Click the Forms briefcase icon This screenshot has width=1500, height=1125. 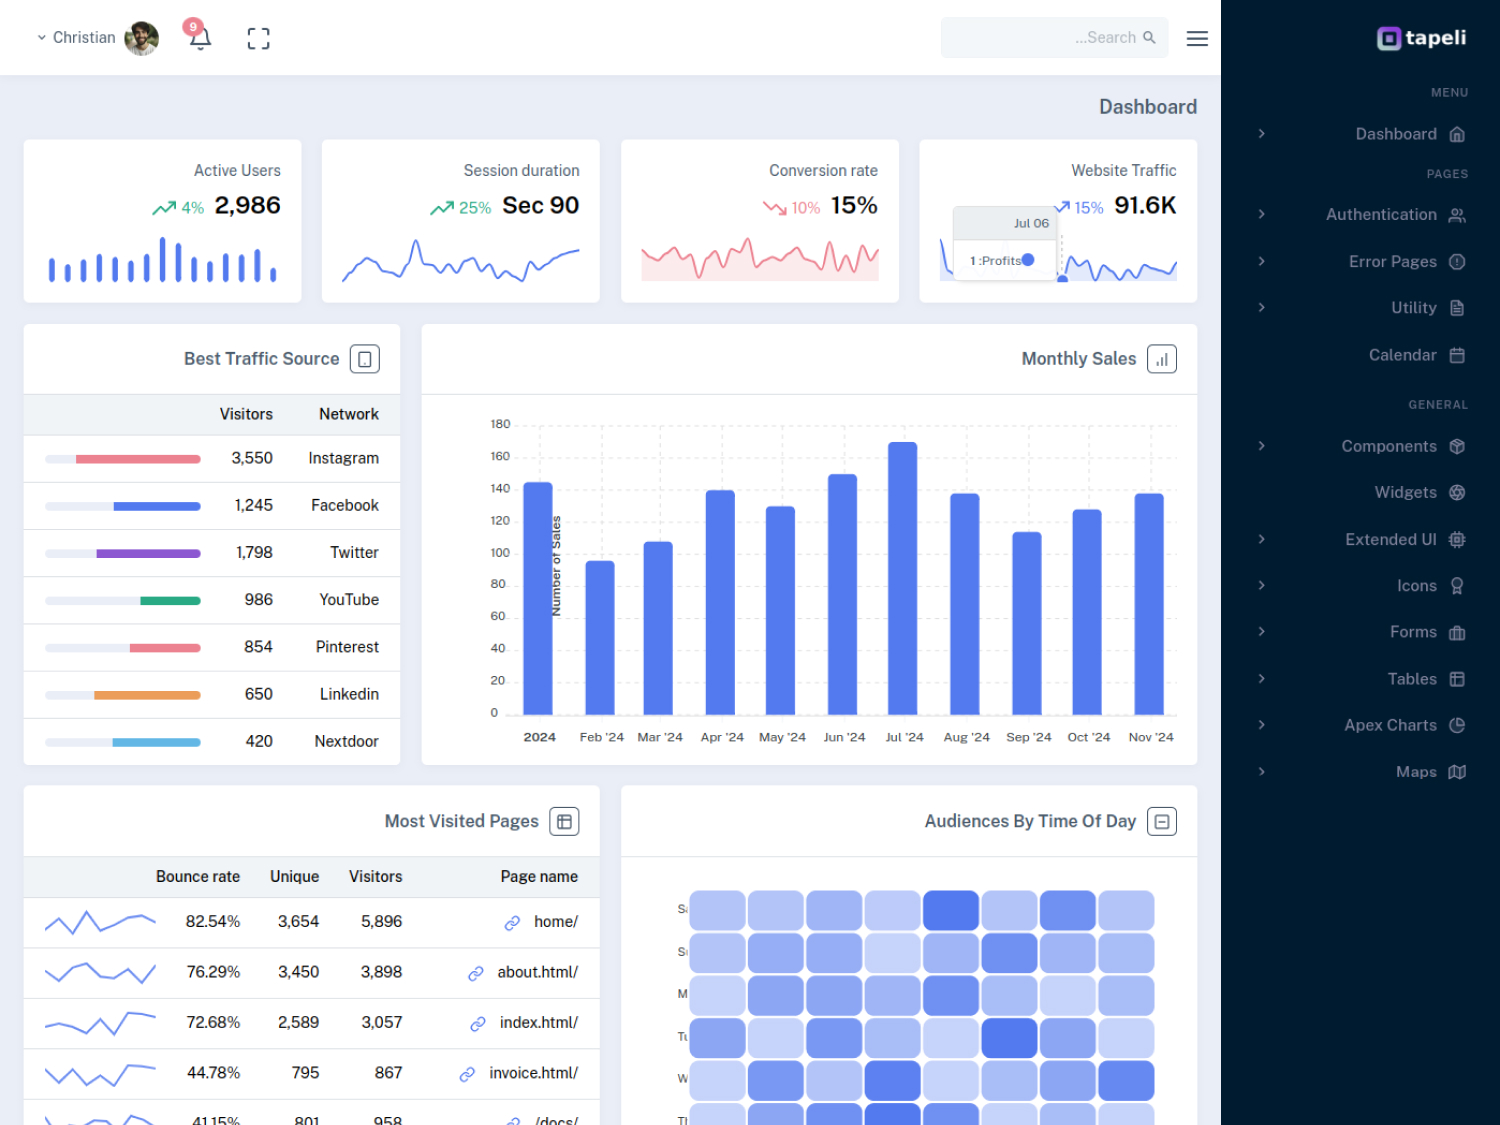pyautogui.click(x=1457, y=632)
